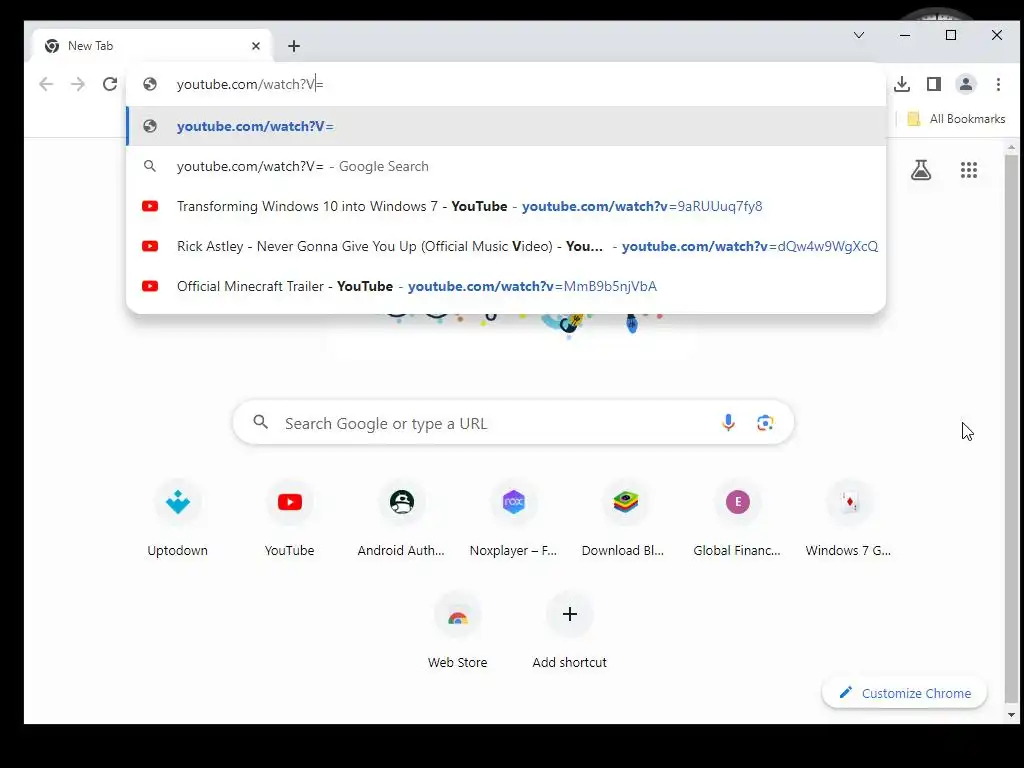
Task: Select the Rick Astley Never Gonna Give You Up suggestion
Action: tap(506, 246)
